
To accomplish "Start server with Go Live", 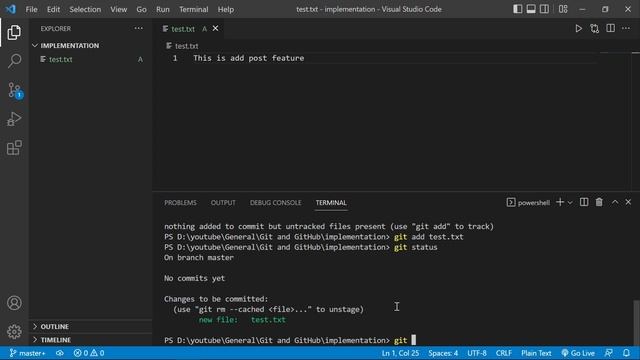I will pos(578,353).
